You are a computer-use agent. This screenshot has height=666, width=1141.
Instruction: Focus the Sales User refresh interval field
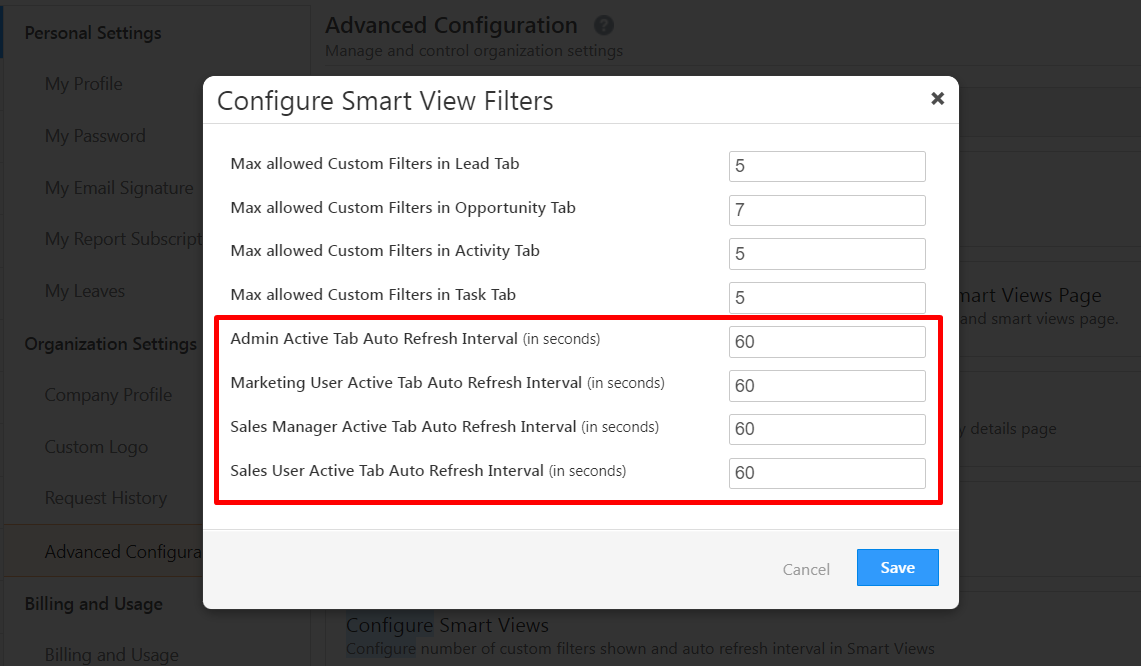point(827,473)
